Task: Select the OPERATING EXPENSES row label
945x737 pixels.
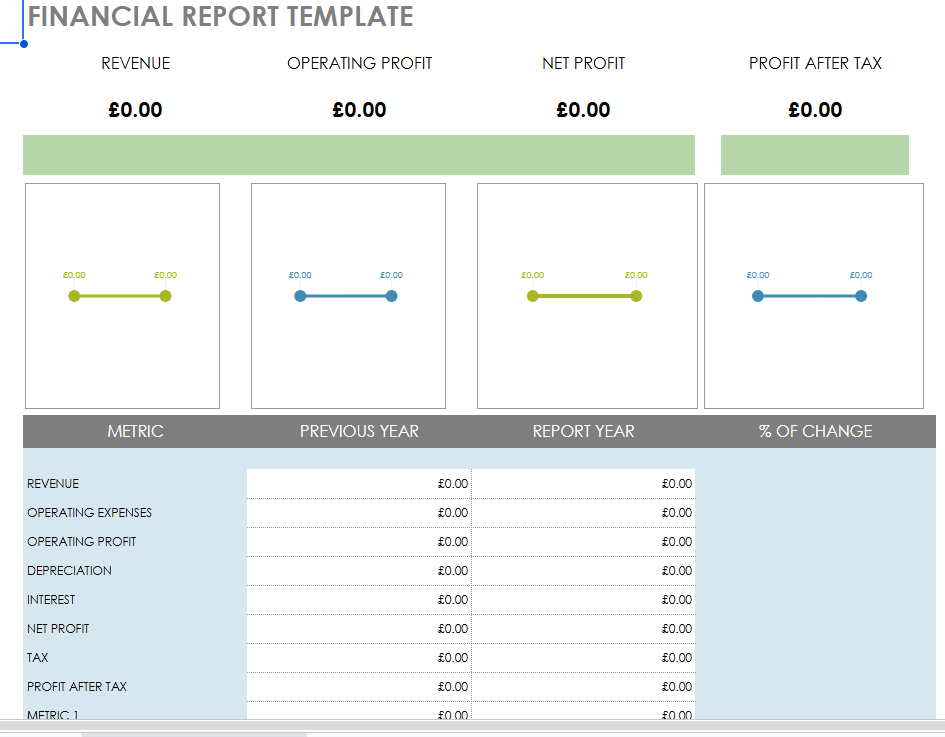Action: click(89, 513)
